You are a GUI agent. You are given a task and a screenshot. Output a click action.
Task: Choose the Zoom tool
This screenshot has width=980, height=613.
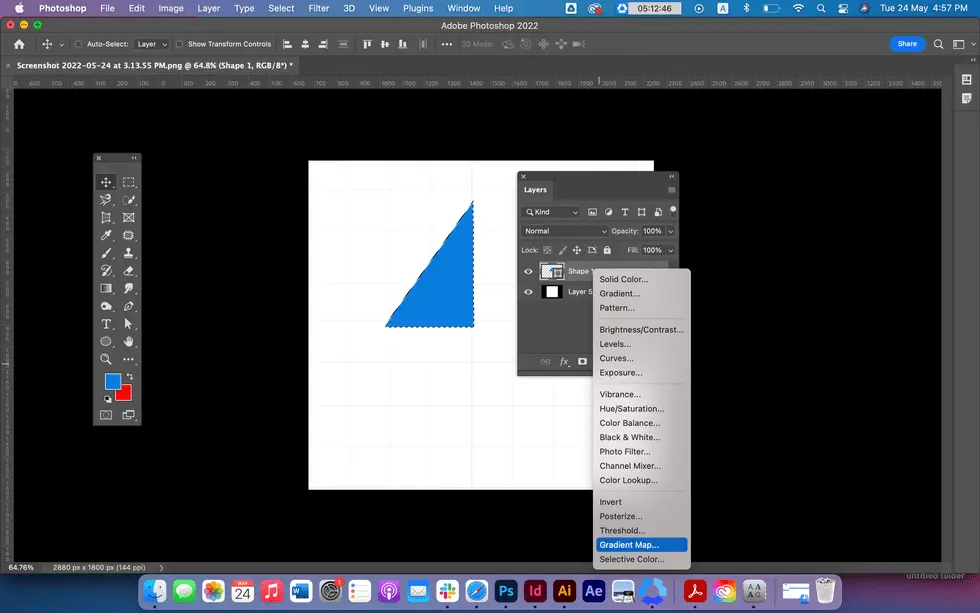(106, 359)
